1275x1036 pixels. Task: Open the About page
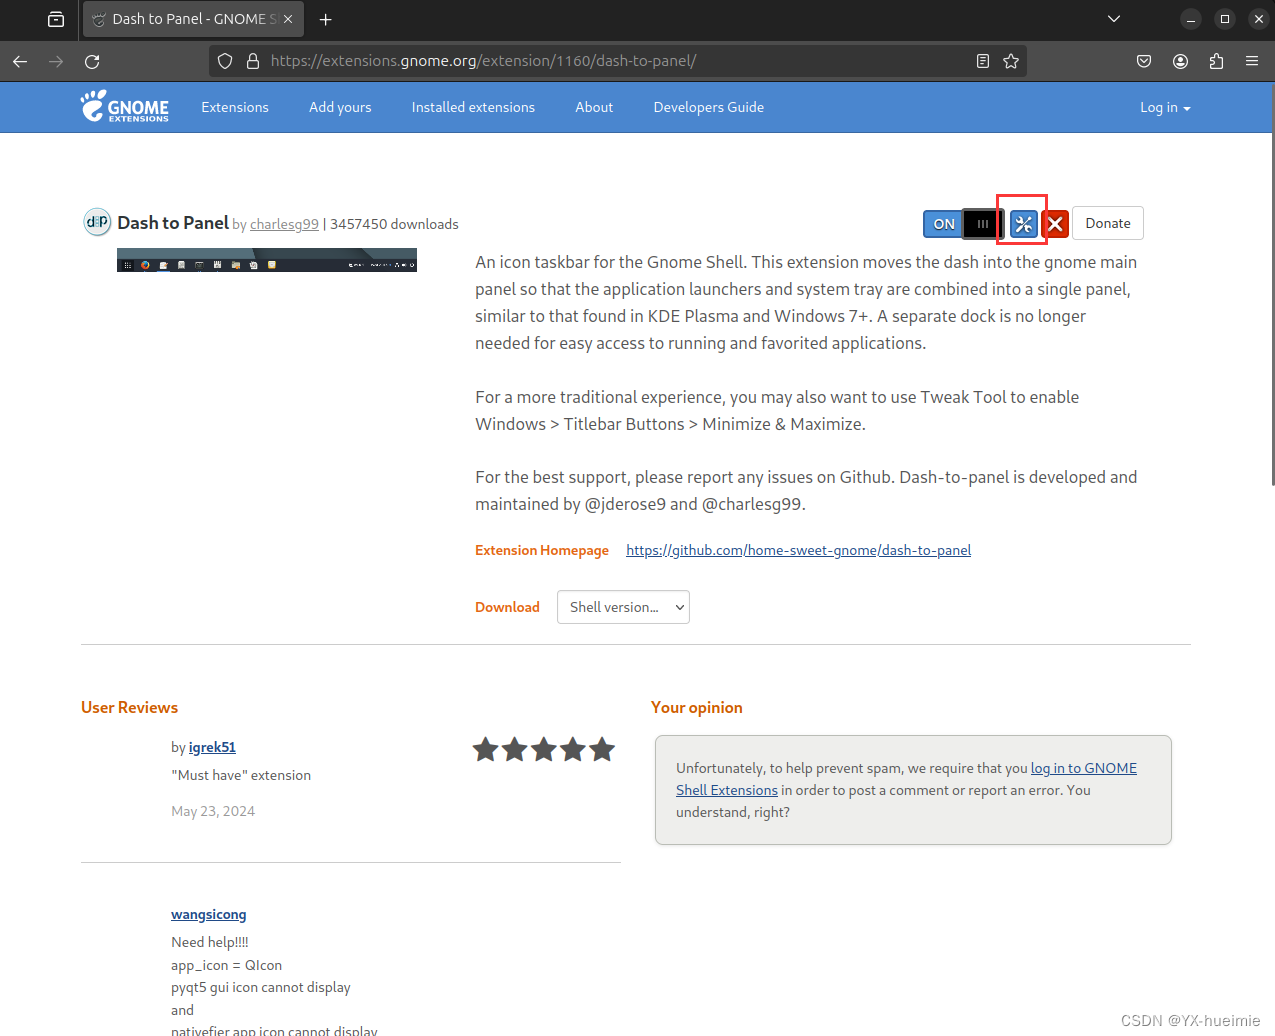[x=594, y=107]
